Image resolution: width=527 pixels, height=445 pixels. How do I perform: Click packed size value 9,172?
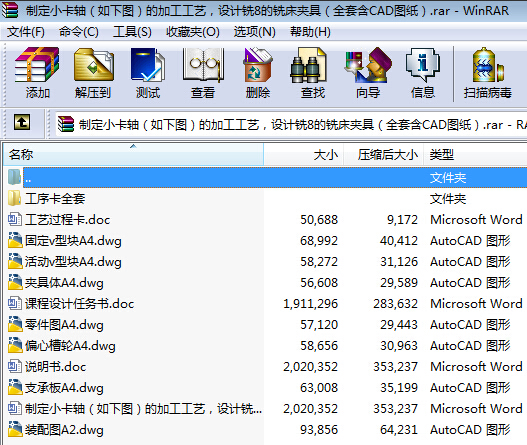[402, 220]
